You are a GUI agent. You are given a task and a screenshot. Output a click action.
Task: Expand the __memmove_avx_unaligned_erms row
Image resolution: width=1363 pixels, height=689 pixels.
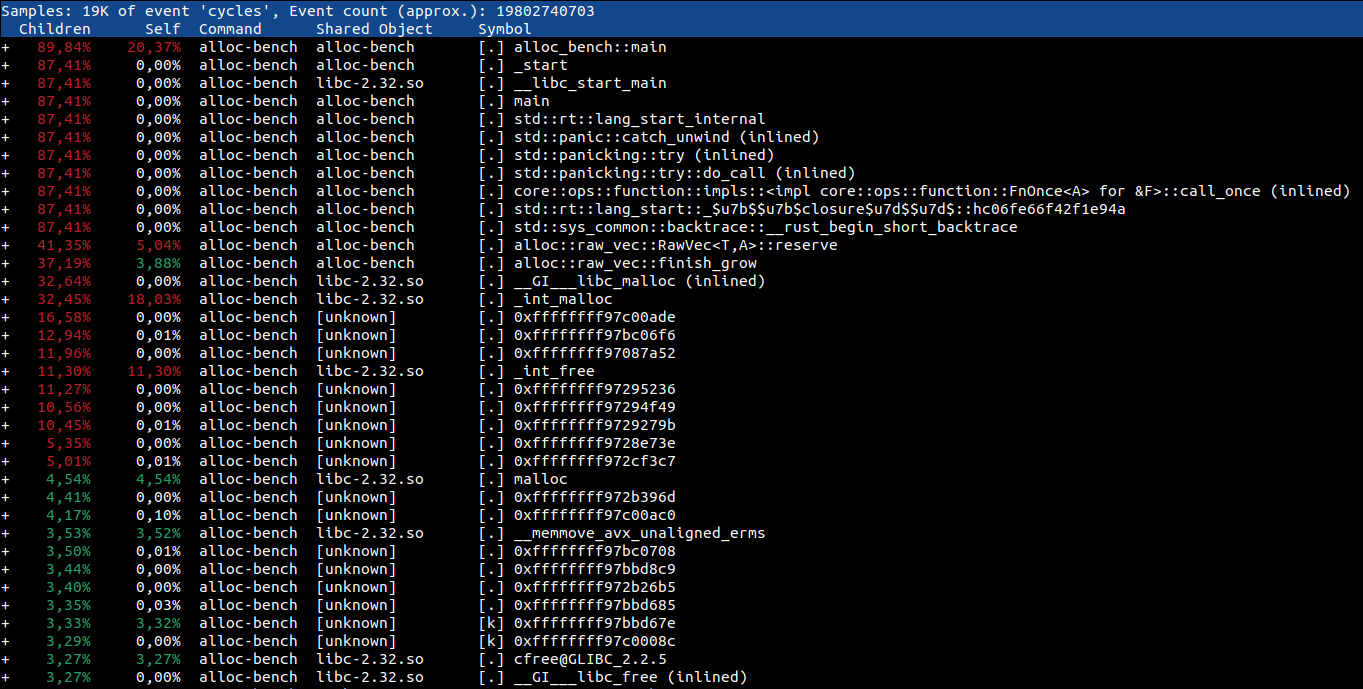pos(5,533)
